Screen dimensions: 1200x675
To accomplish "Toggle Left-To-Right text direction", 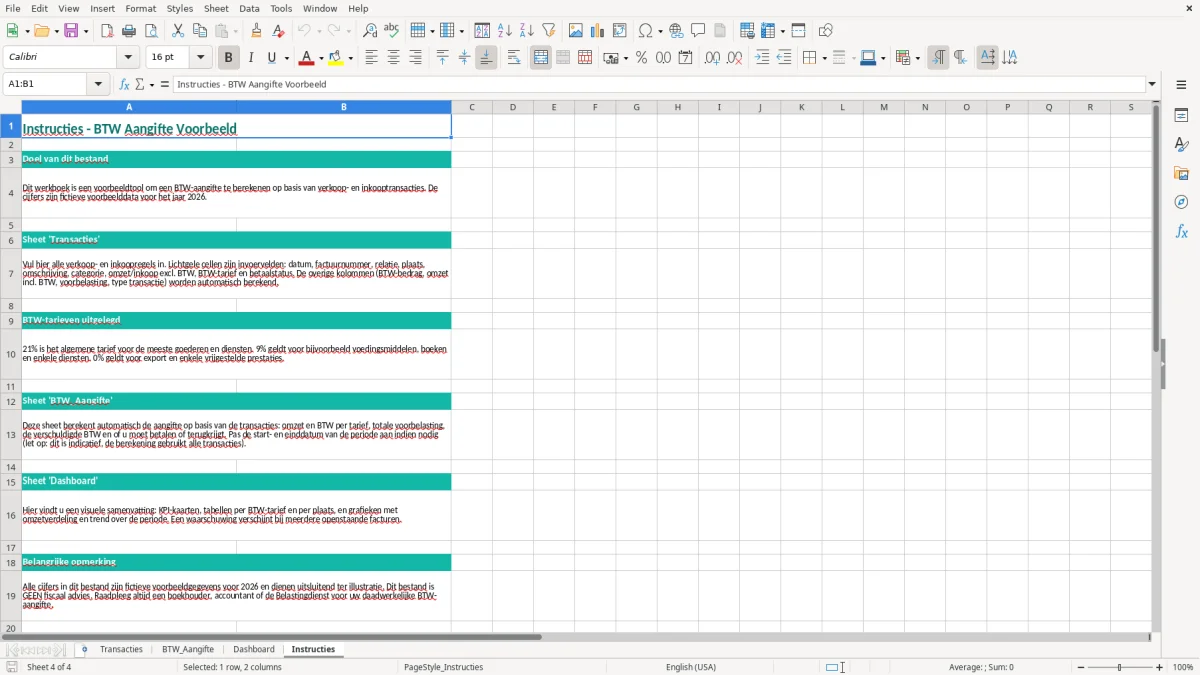I will pyautogui.click(x=938, y=58).
